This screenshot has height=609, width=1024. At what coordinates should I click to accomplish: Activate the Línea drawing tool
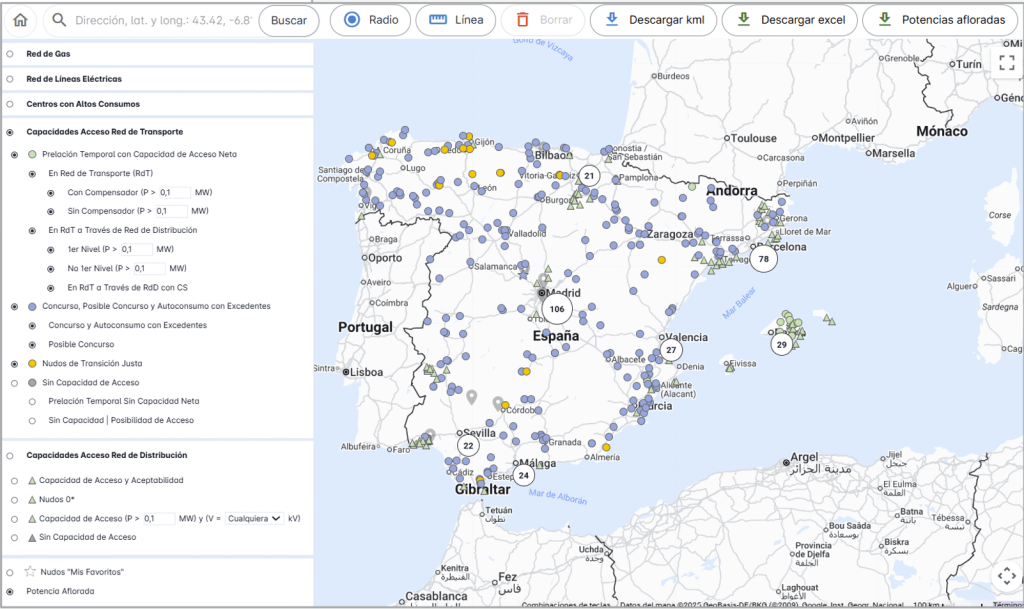pyautogui.click(x=455, y=20)
